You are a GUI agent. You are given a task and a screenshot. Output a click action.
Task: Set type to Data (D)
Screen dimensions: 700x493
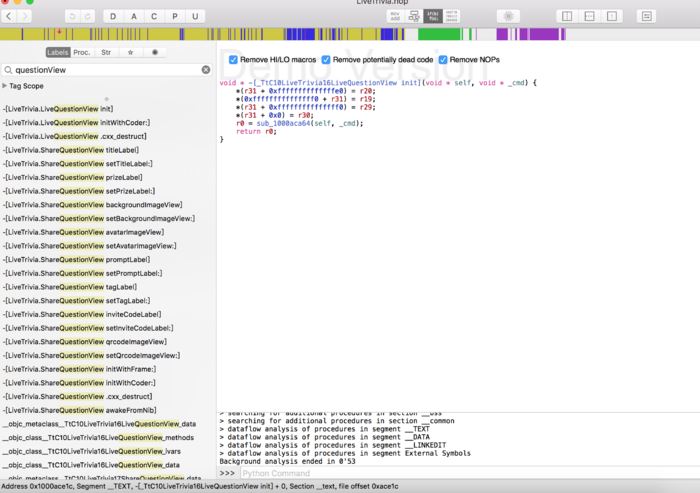coord(113,17)
